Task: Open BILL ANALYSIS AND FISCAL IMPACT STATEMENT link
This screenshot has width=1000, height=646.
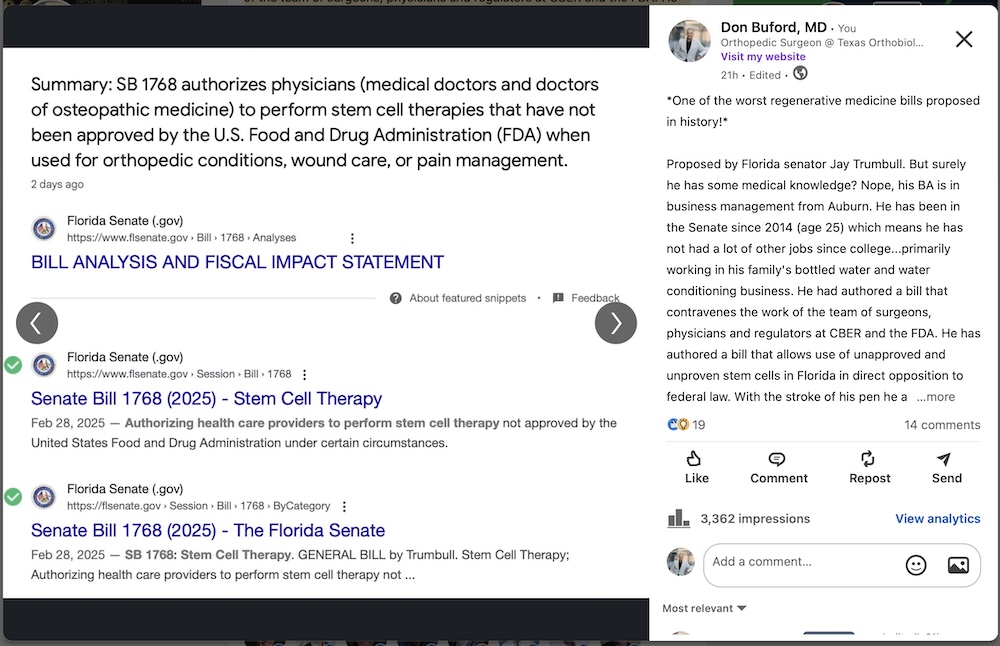Action: [237, 262]
